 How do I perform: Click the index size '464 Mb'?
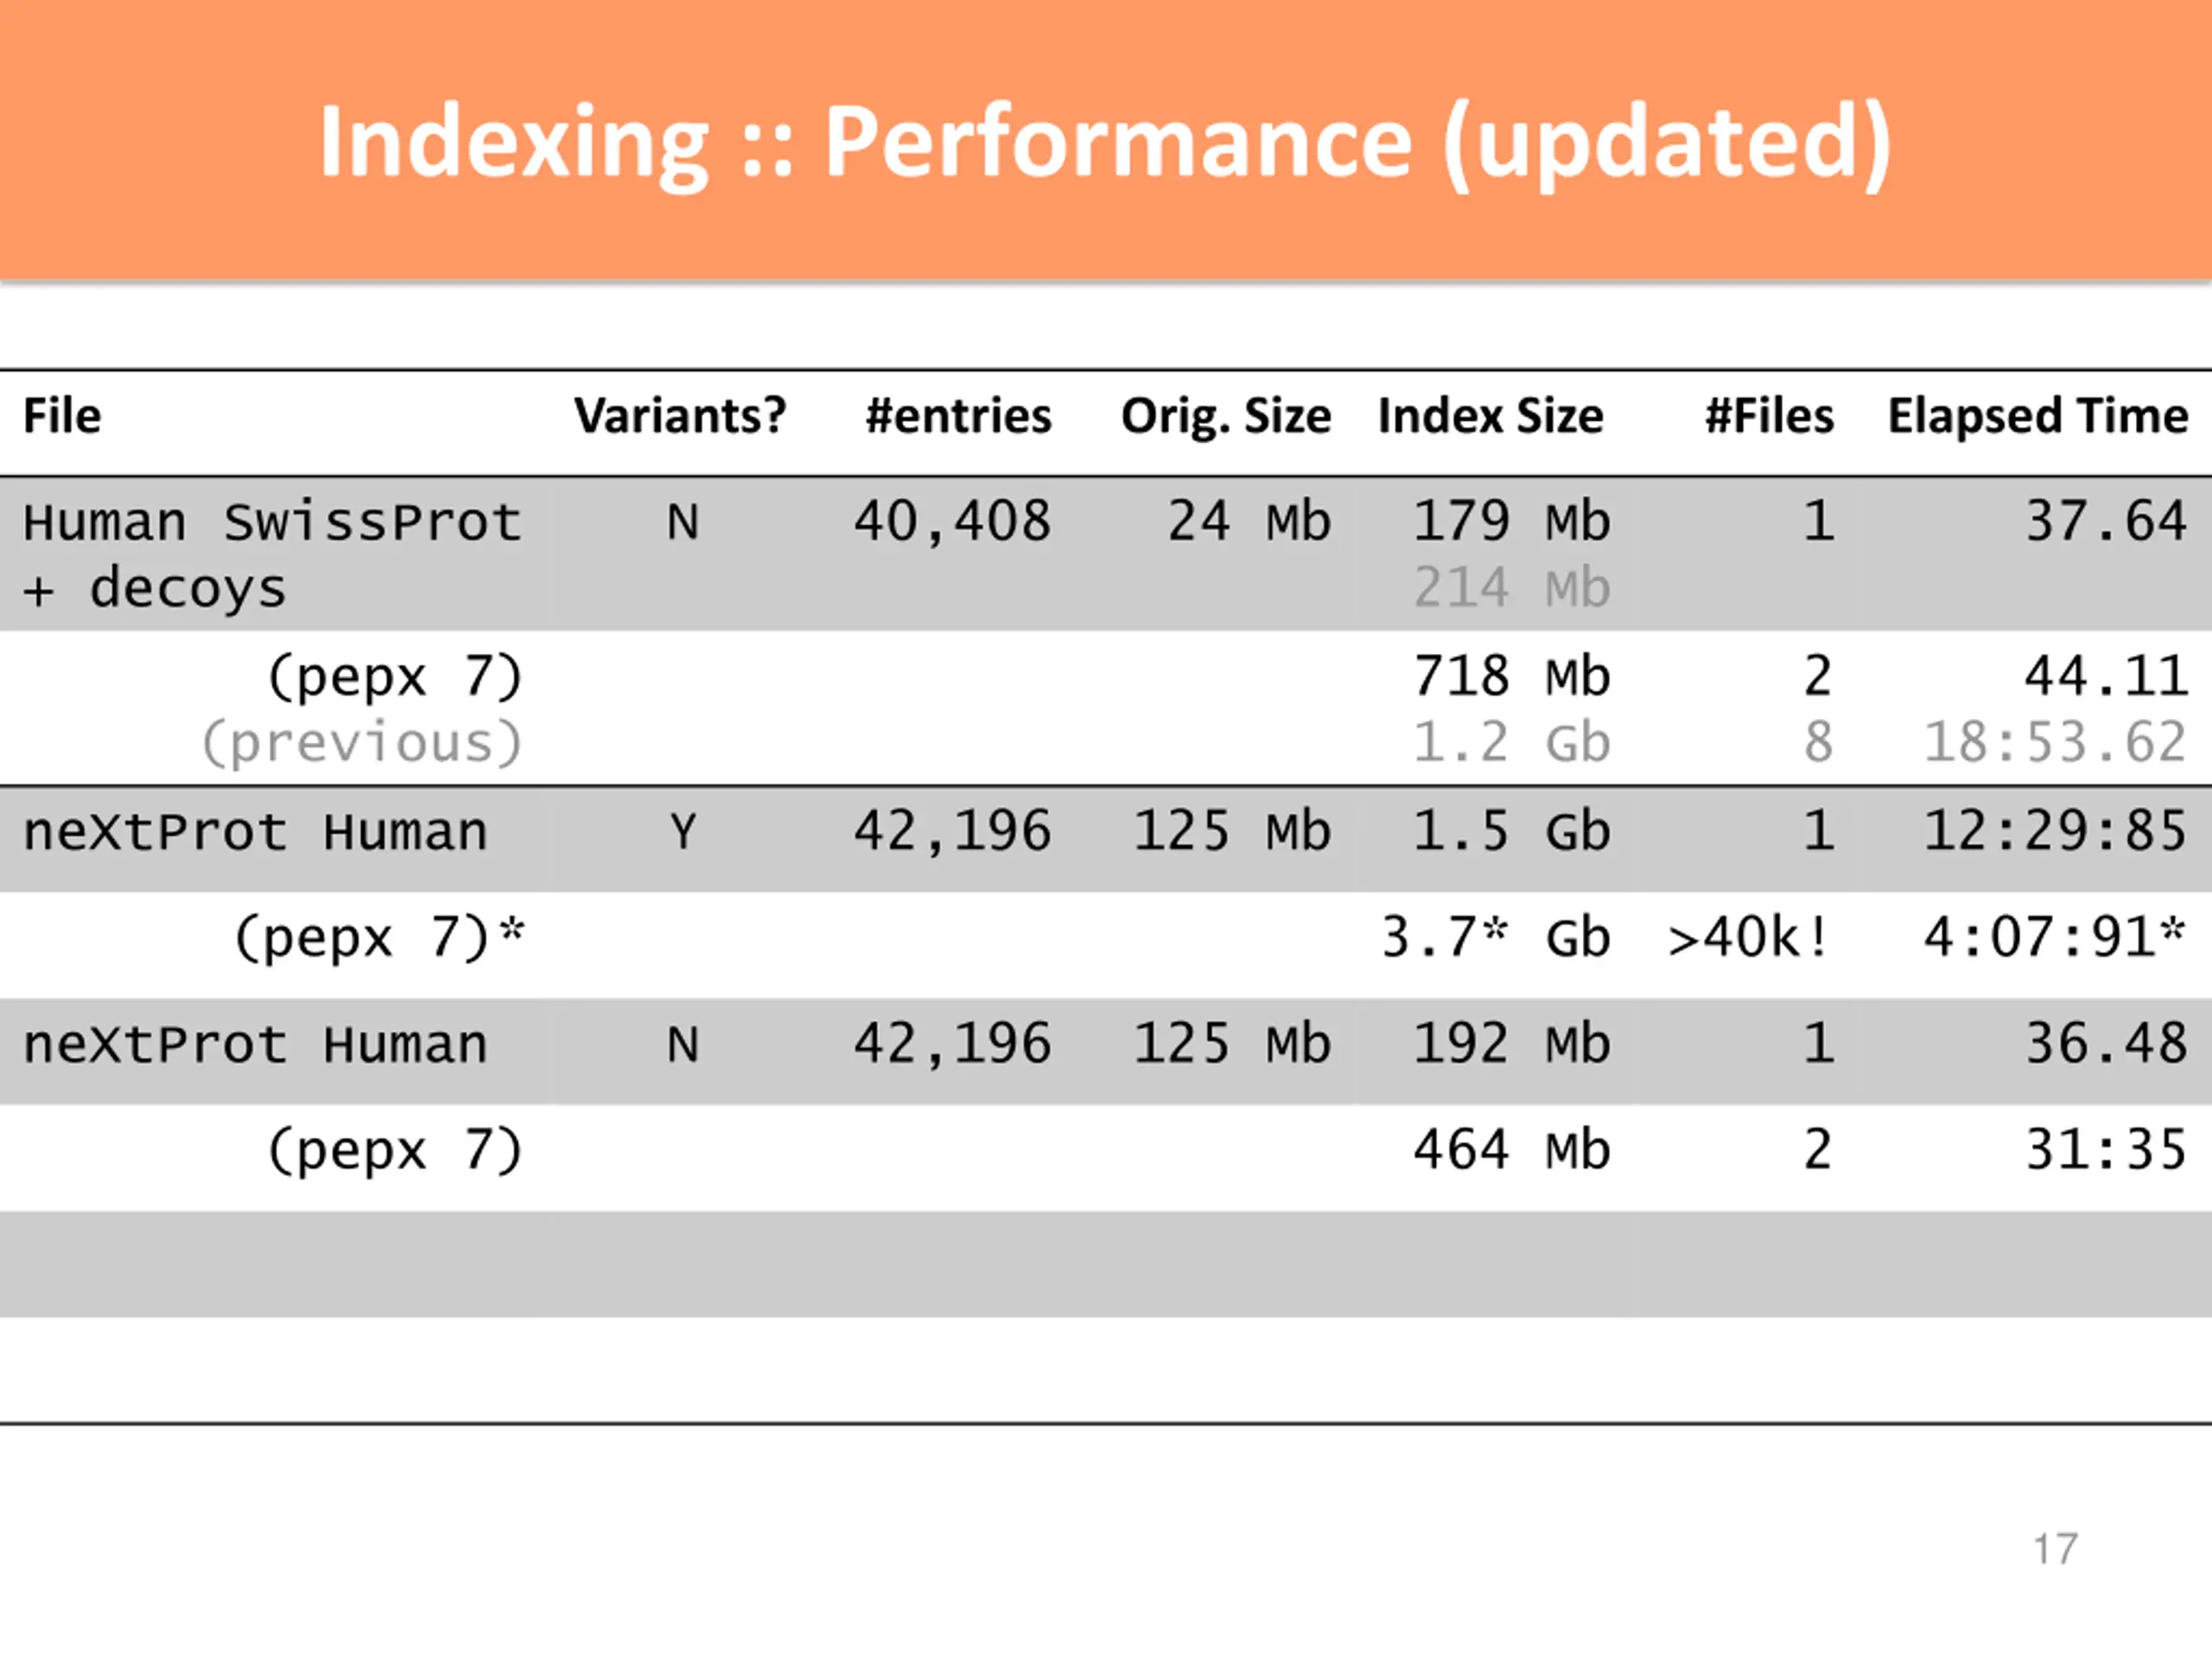coord(1511,1151)
